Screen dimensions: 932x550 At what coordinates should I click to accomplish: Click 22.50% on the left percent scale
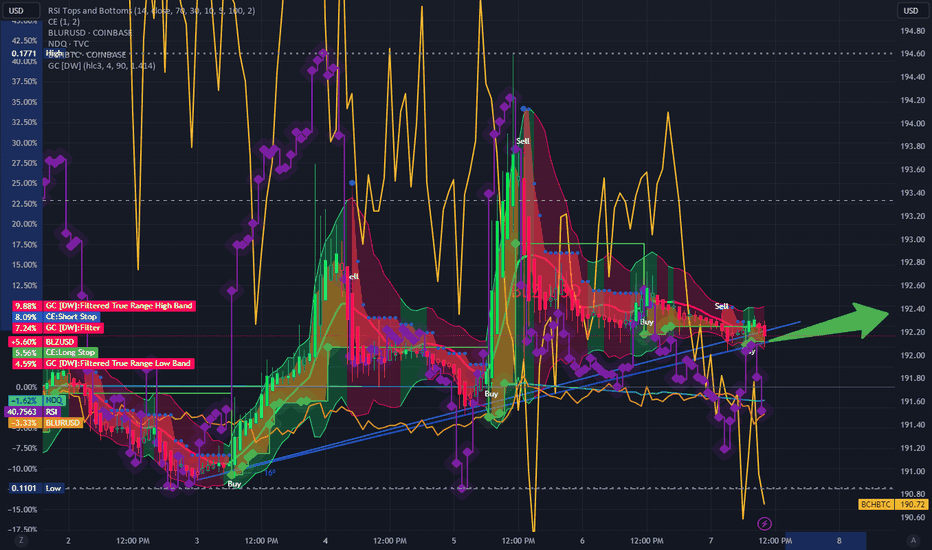click(x=24, y=204)
